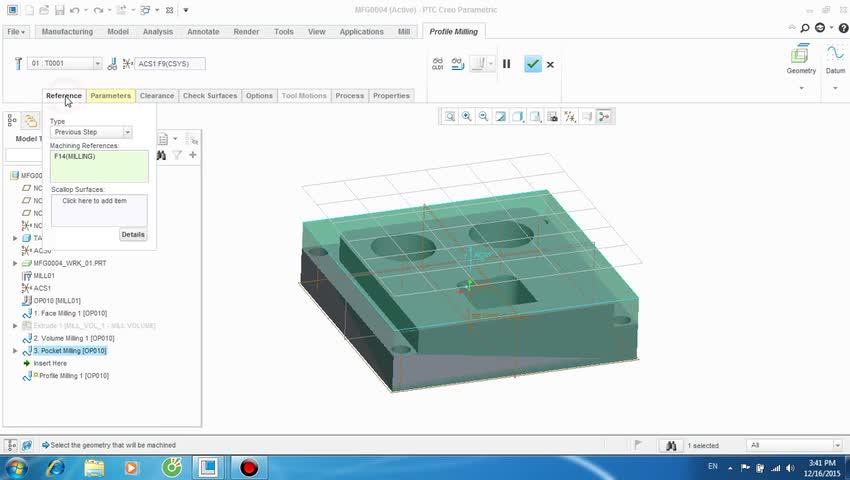Screen dimensions: 850x480
Task: Open view manager camera icon
Action: tap(552, 117)
